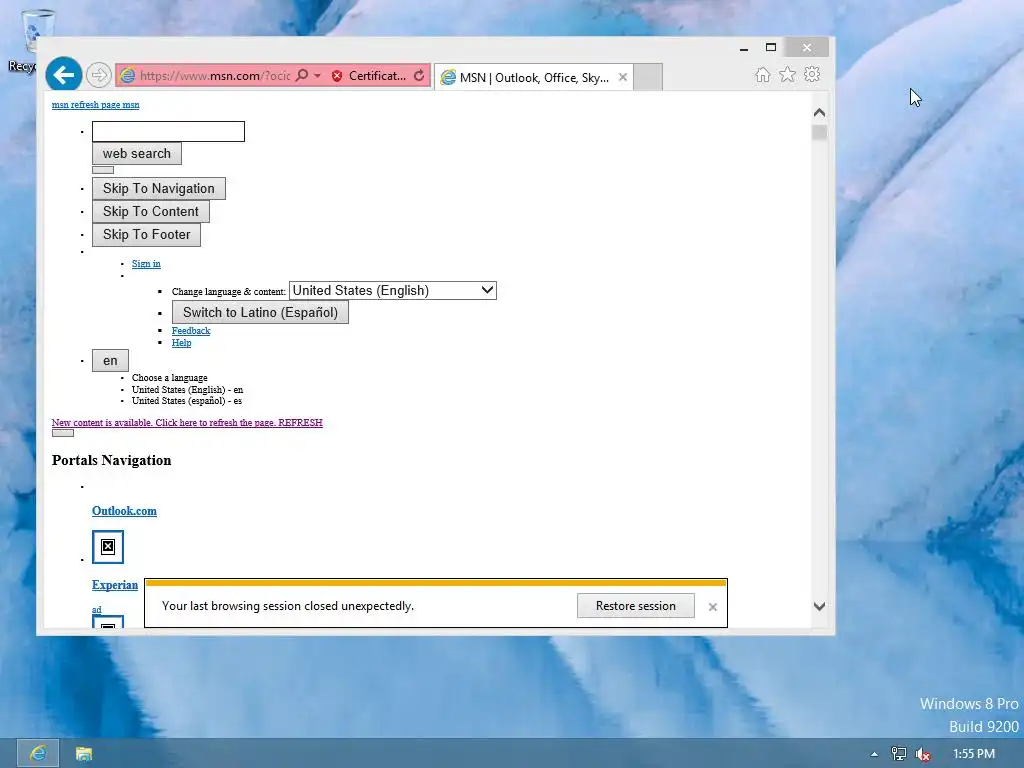This screenshot has width=1024, height=768.
Task: Minimize the Internet Explorer window
Action: 744,48
